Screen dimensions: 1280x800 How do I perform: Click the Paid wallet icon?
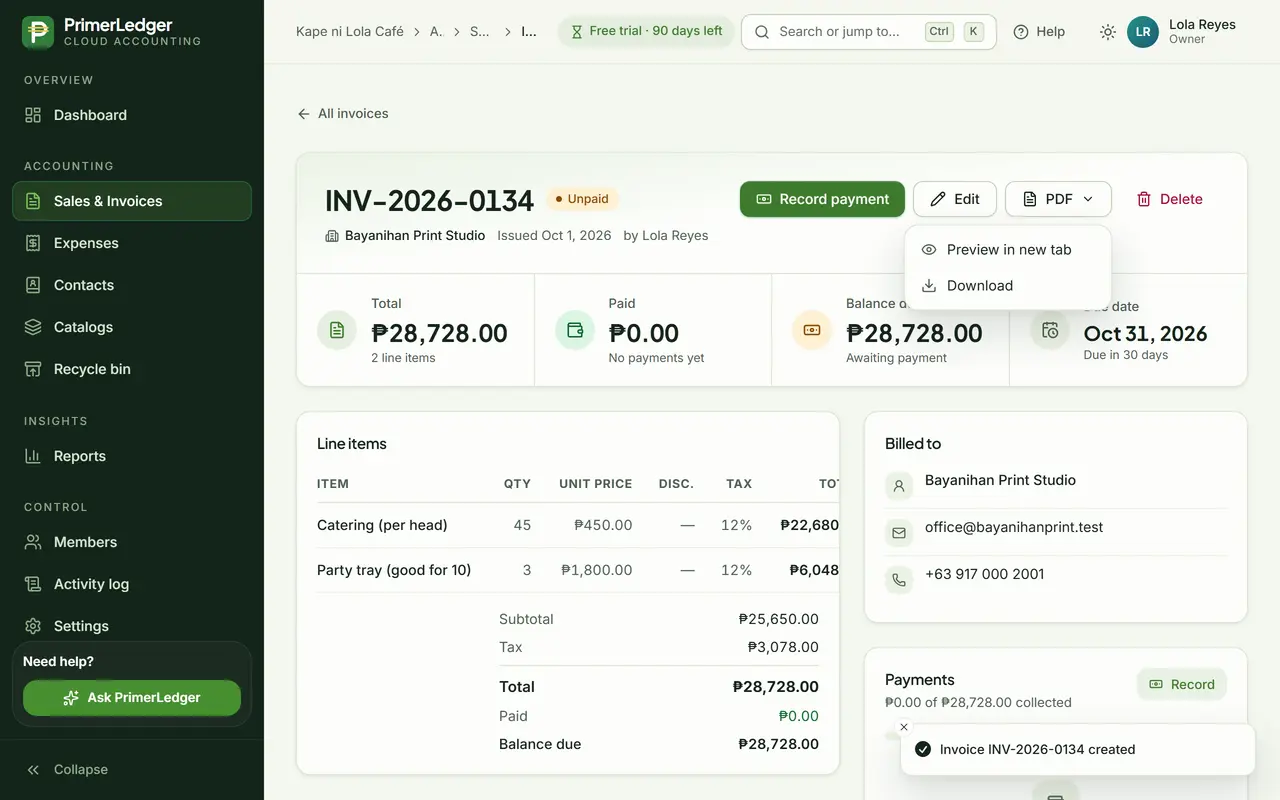575,330
